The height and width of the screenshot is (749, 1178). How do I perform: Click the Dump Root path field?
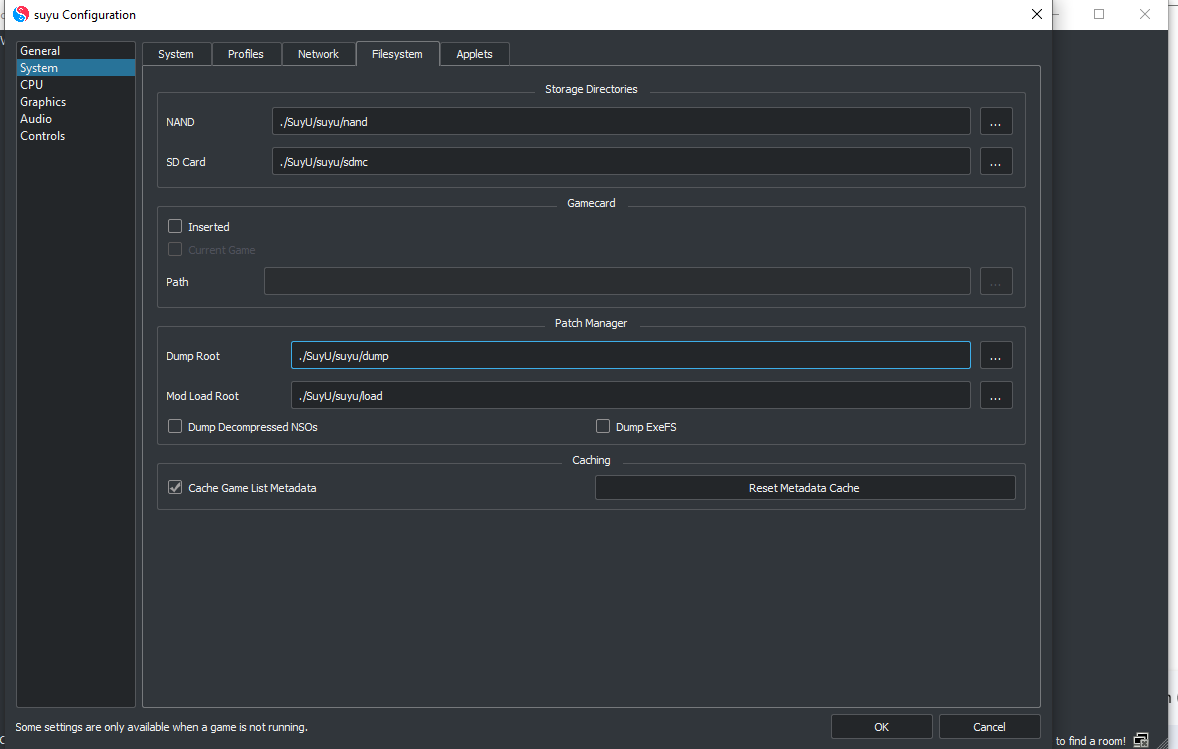point(631,356)
